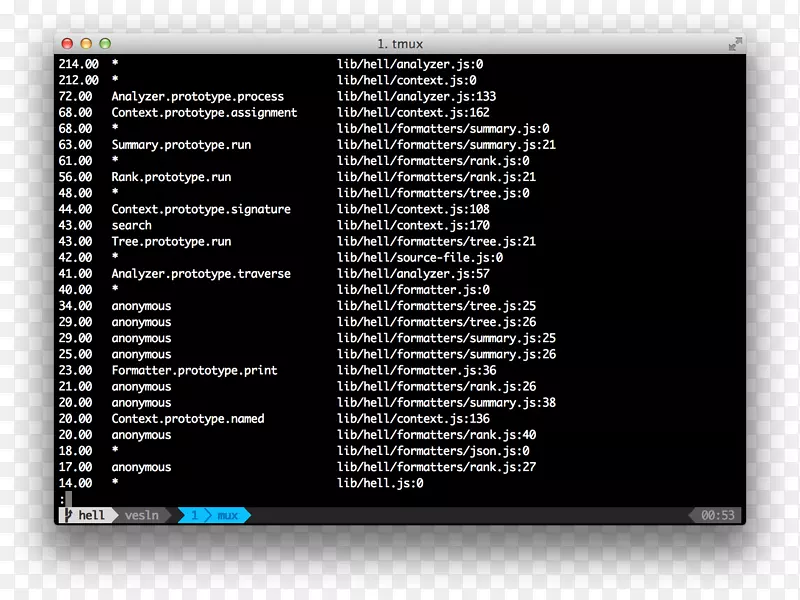Click path lib/hell/analyzer.js:57
Viewport: 800px width, 600px height.
tap(413, 273)
